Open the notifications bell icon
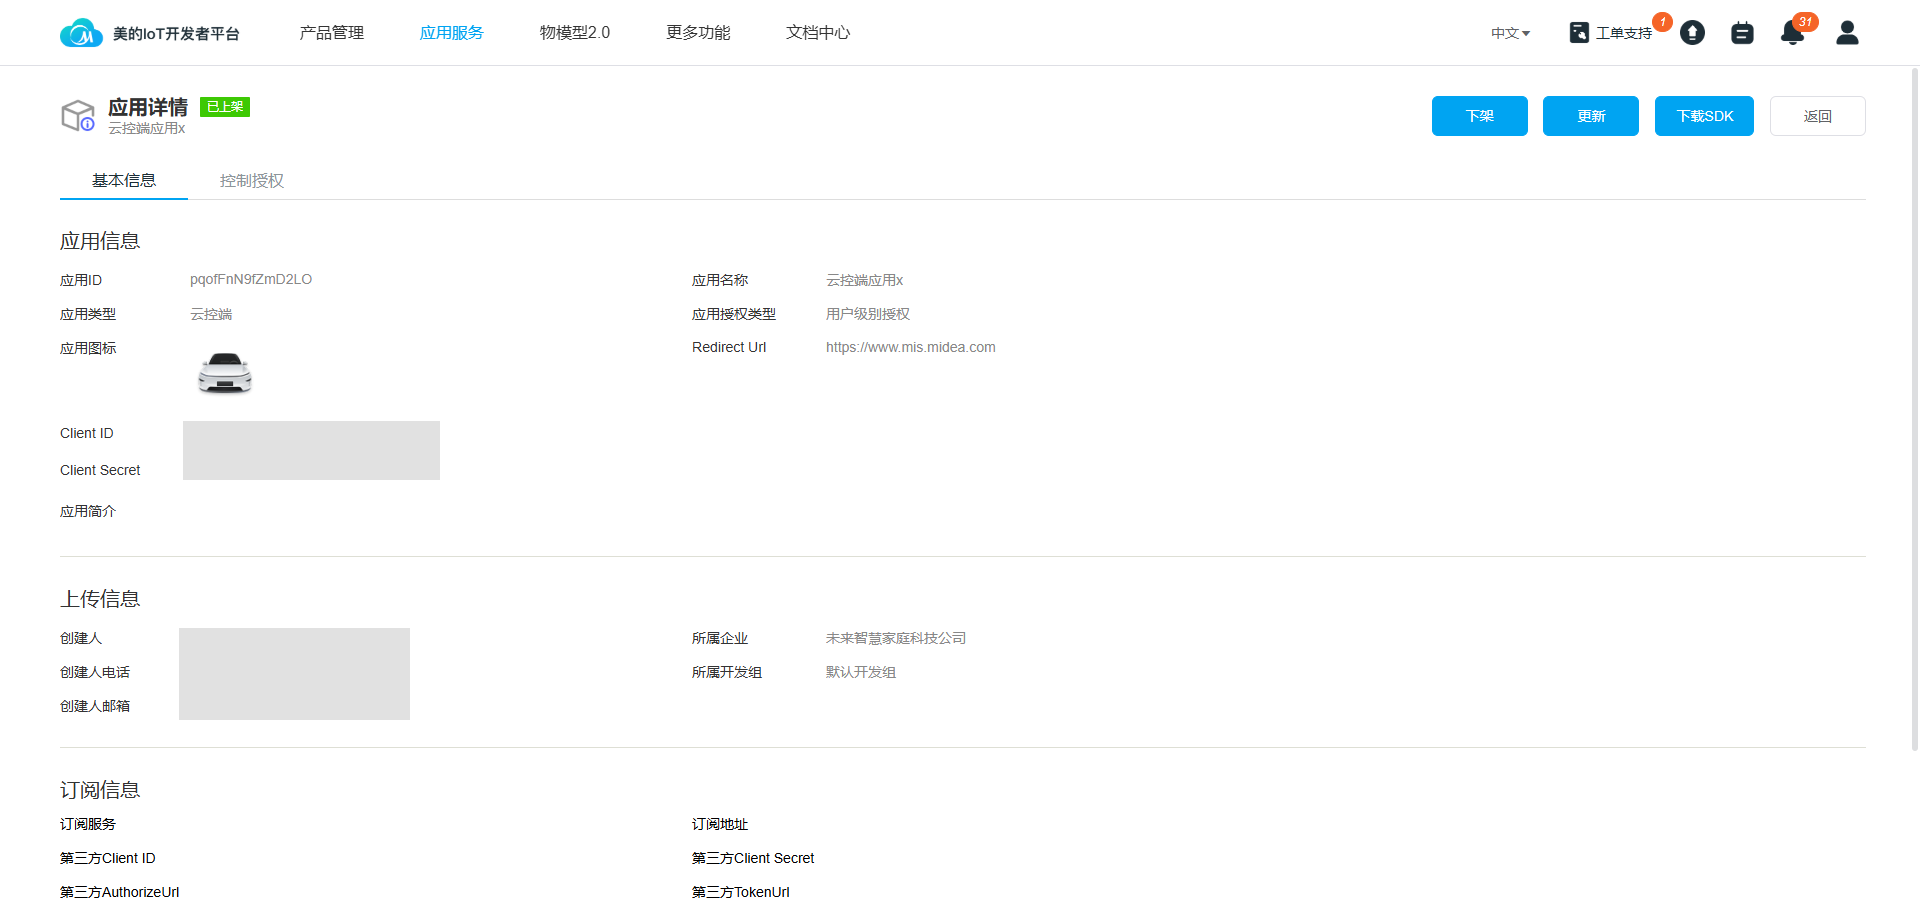 click(x=1792, y=33)
